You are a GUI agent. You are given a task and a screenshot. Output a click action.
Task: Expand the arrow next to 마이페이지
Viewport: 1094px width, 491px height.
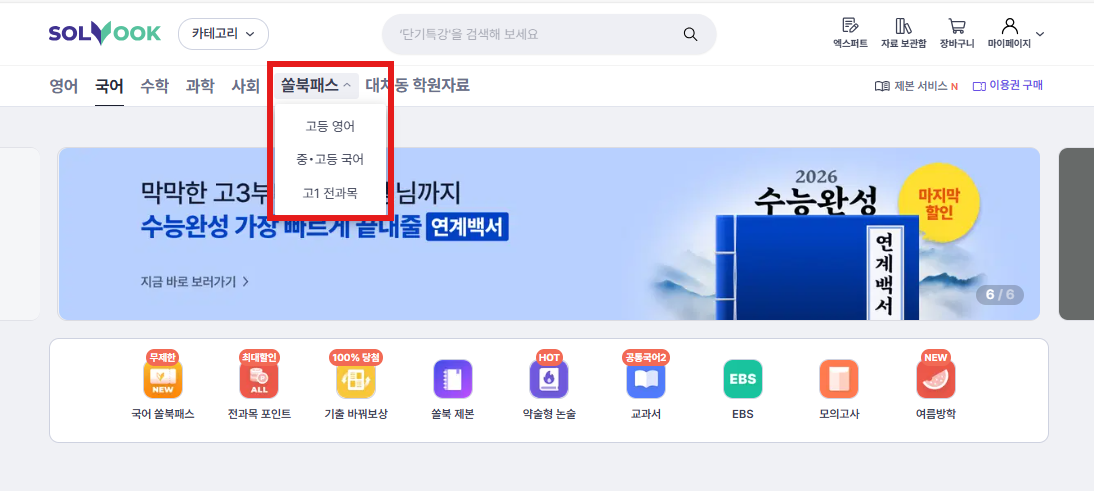[1040, 33]
